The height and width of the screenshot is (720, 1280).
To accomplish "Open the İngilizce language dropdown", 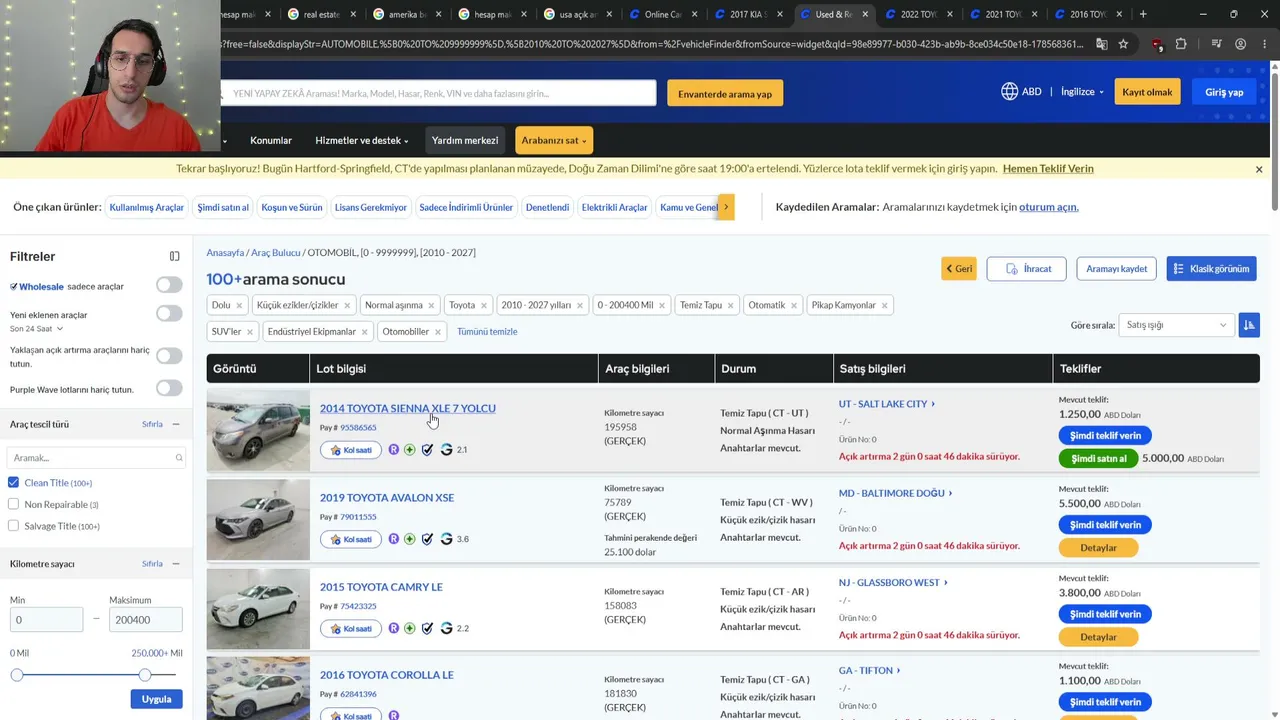I will click(1082, 92).
